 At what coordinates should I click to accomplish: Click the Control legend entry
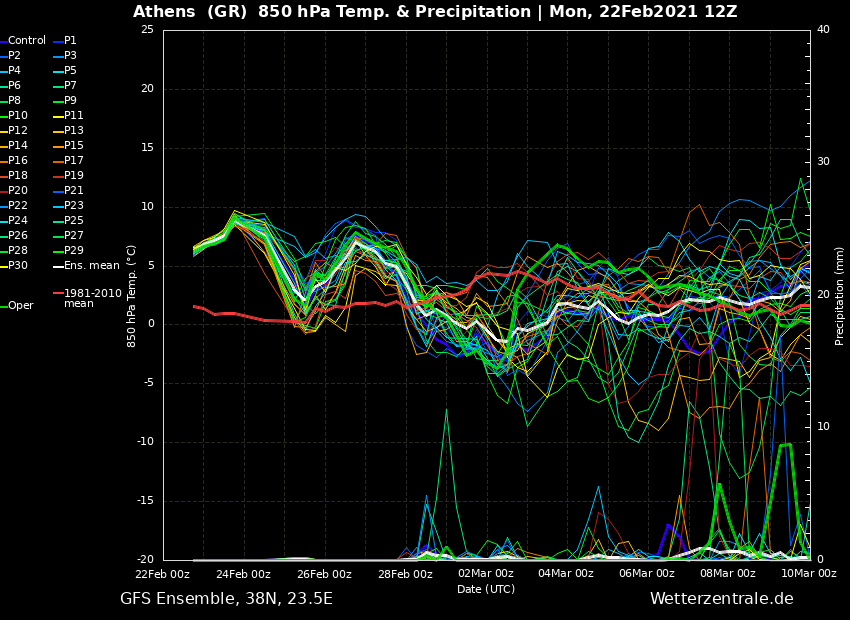pos(27,41)
